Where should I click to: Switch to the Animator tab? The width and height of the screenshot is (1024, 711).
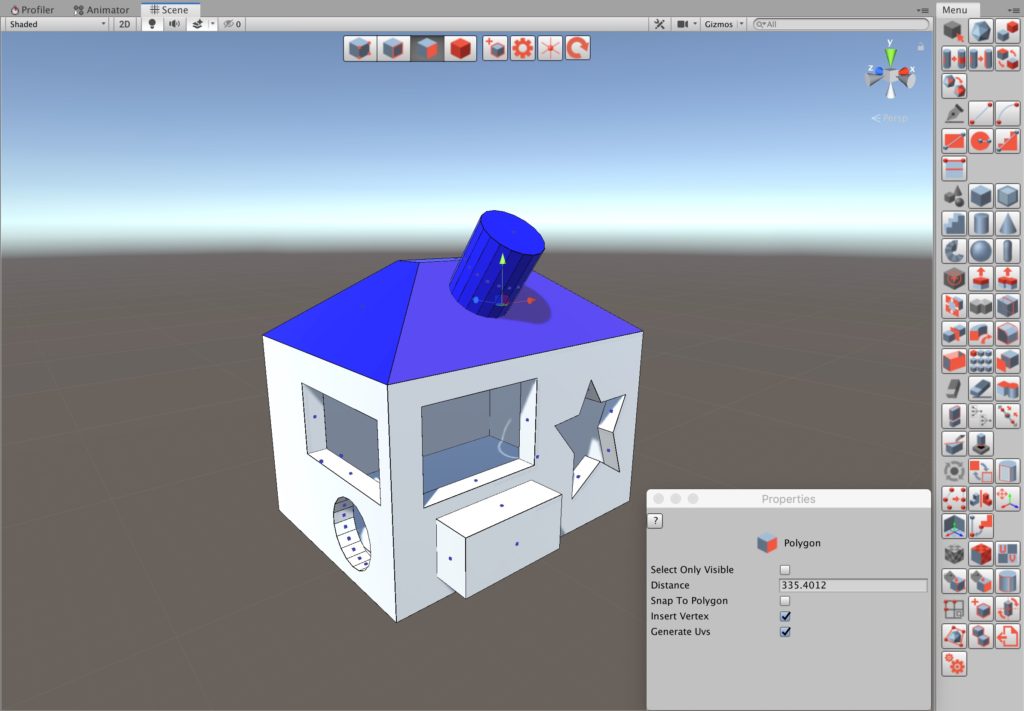[x=102, y=10]
